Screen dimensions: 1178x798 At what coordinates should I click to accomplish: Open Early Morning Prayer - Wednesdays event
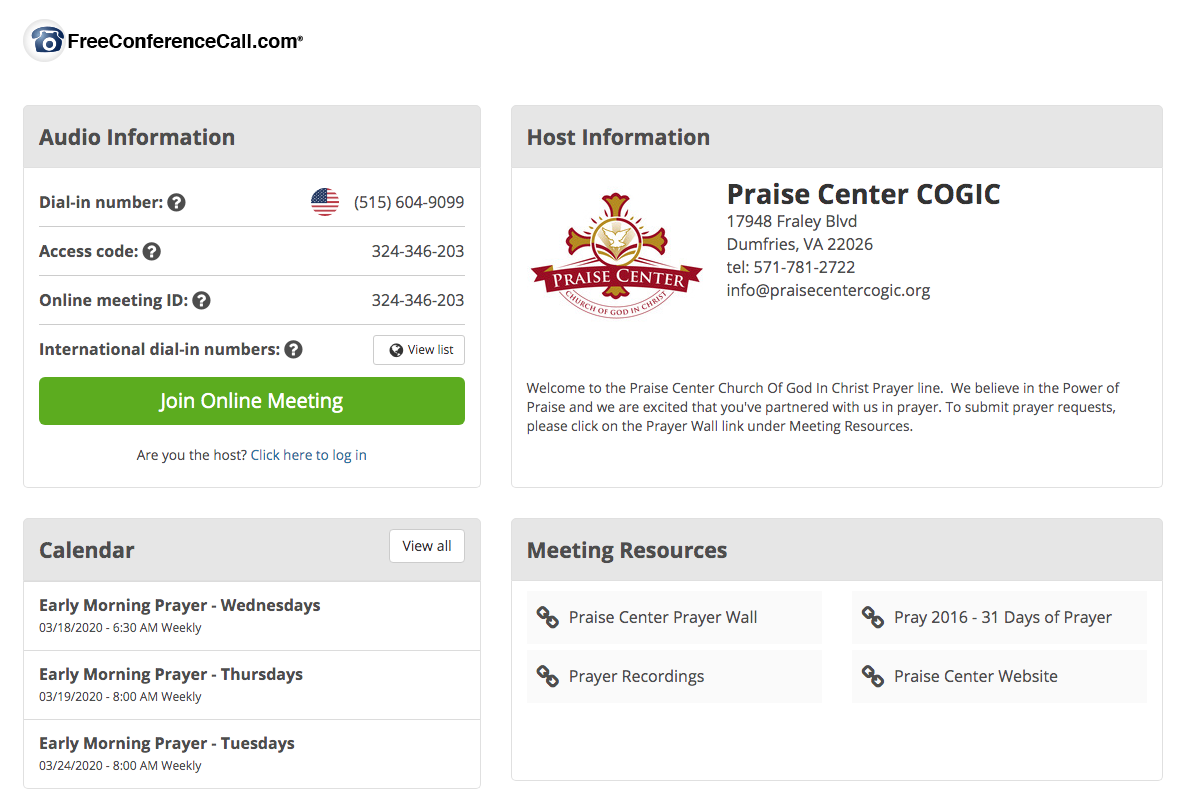(x=252, y=616)
